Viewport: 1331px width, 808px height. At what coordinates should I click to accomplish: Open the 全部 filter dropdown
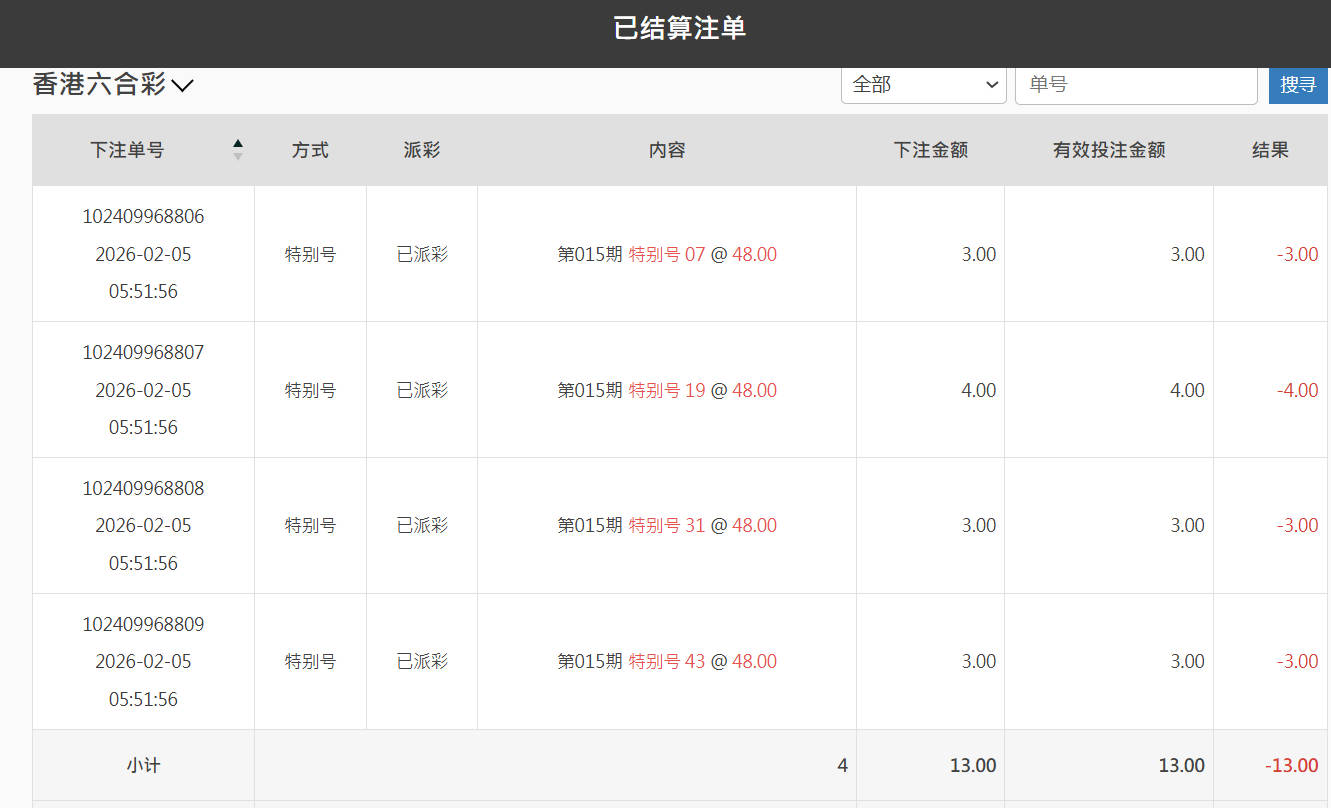[923, 85]
